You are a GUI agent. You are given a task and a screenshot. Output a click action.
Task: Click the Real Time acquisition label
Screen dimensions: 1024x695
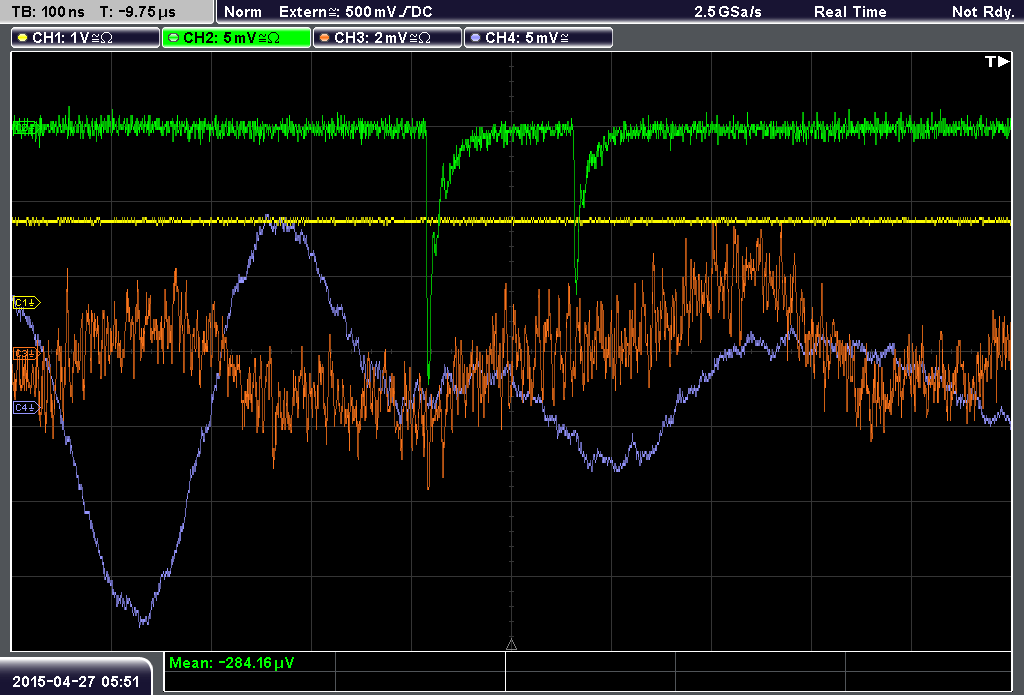click(850, 12)
